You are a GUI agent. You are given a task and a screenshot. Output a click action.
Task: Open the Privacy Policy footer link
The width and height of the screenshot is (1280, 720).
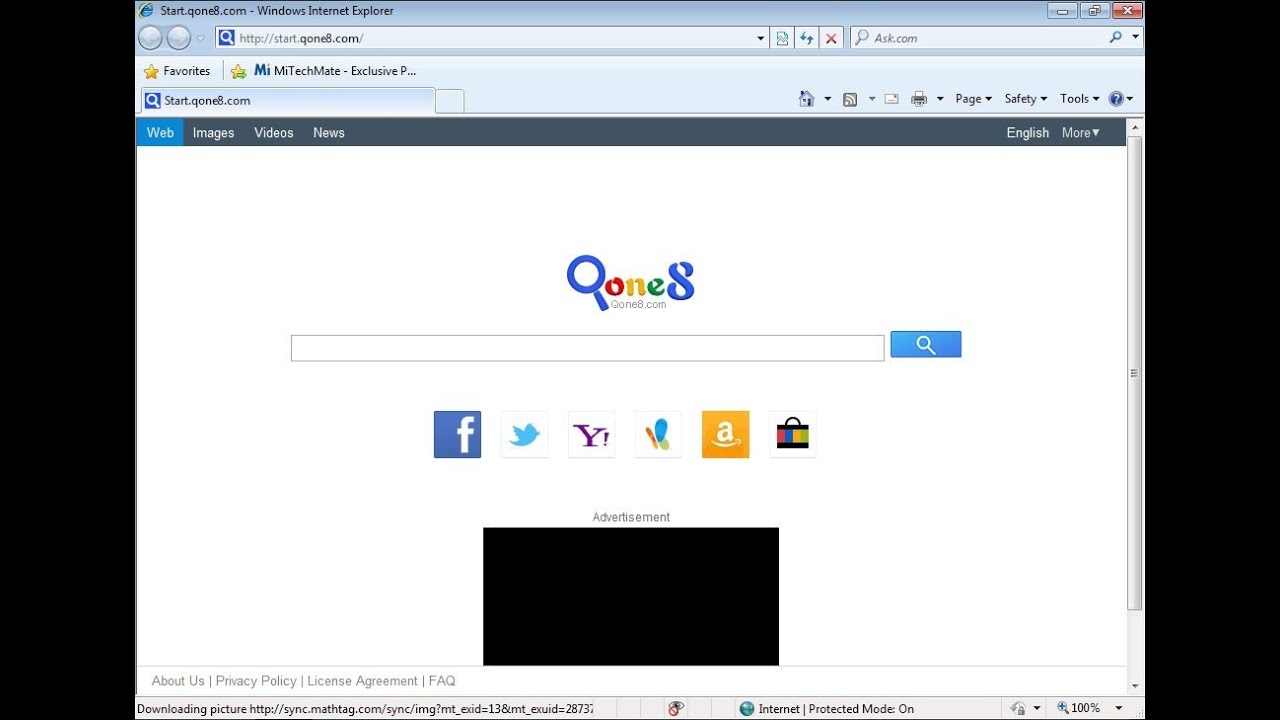256,681
